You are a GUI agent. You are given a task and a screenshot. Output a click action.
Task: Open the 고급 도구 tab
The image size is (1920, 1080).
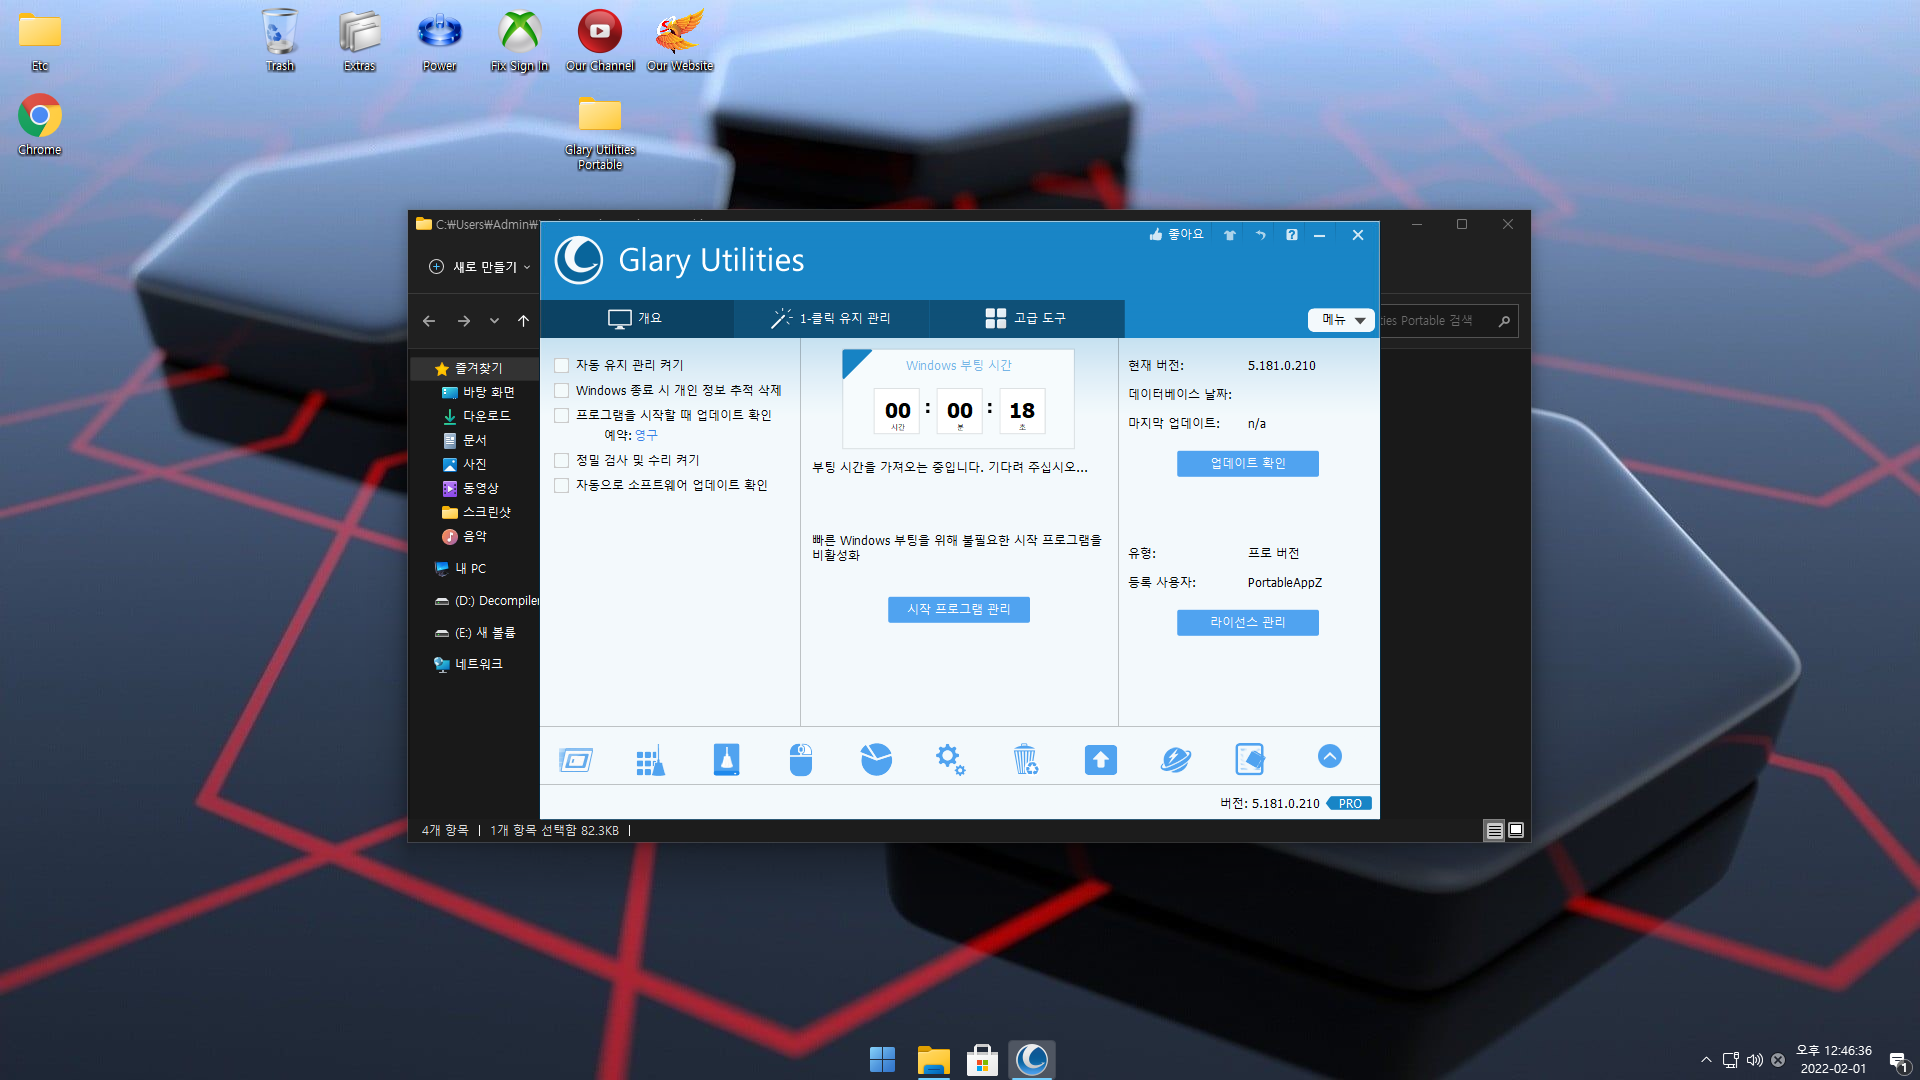(1025, 318)
